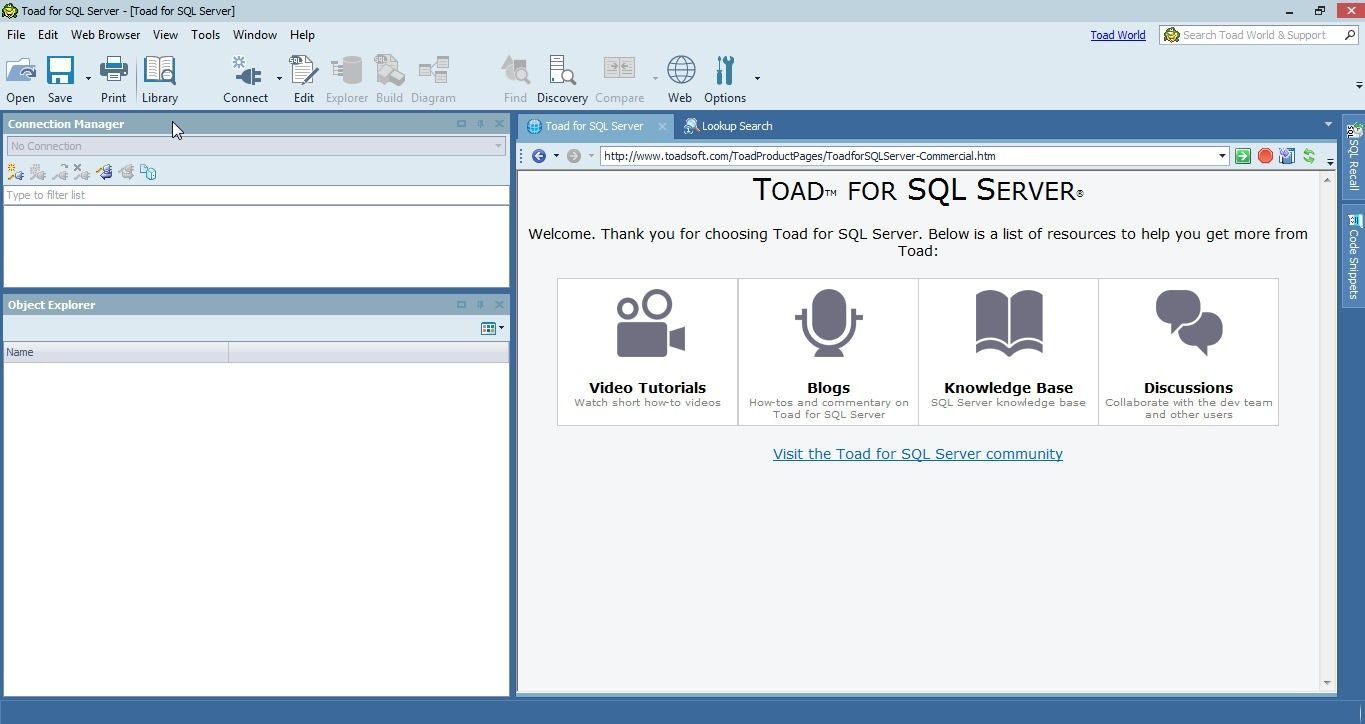Toggle auto-hide pin on Connection Manager panel
This screenshot has height=724, width=1365.
[x=480, y=124]
